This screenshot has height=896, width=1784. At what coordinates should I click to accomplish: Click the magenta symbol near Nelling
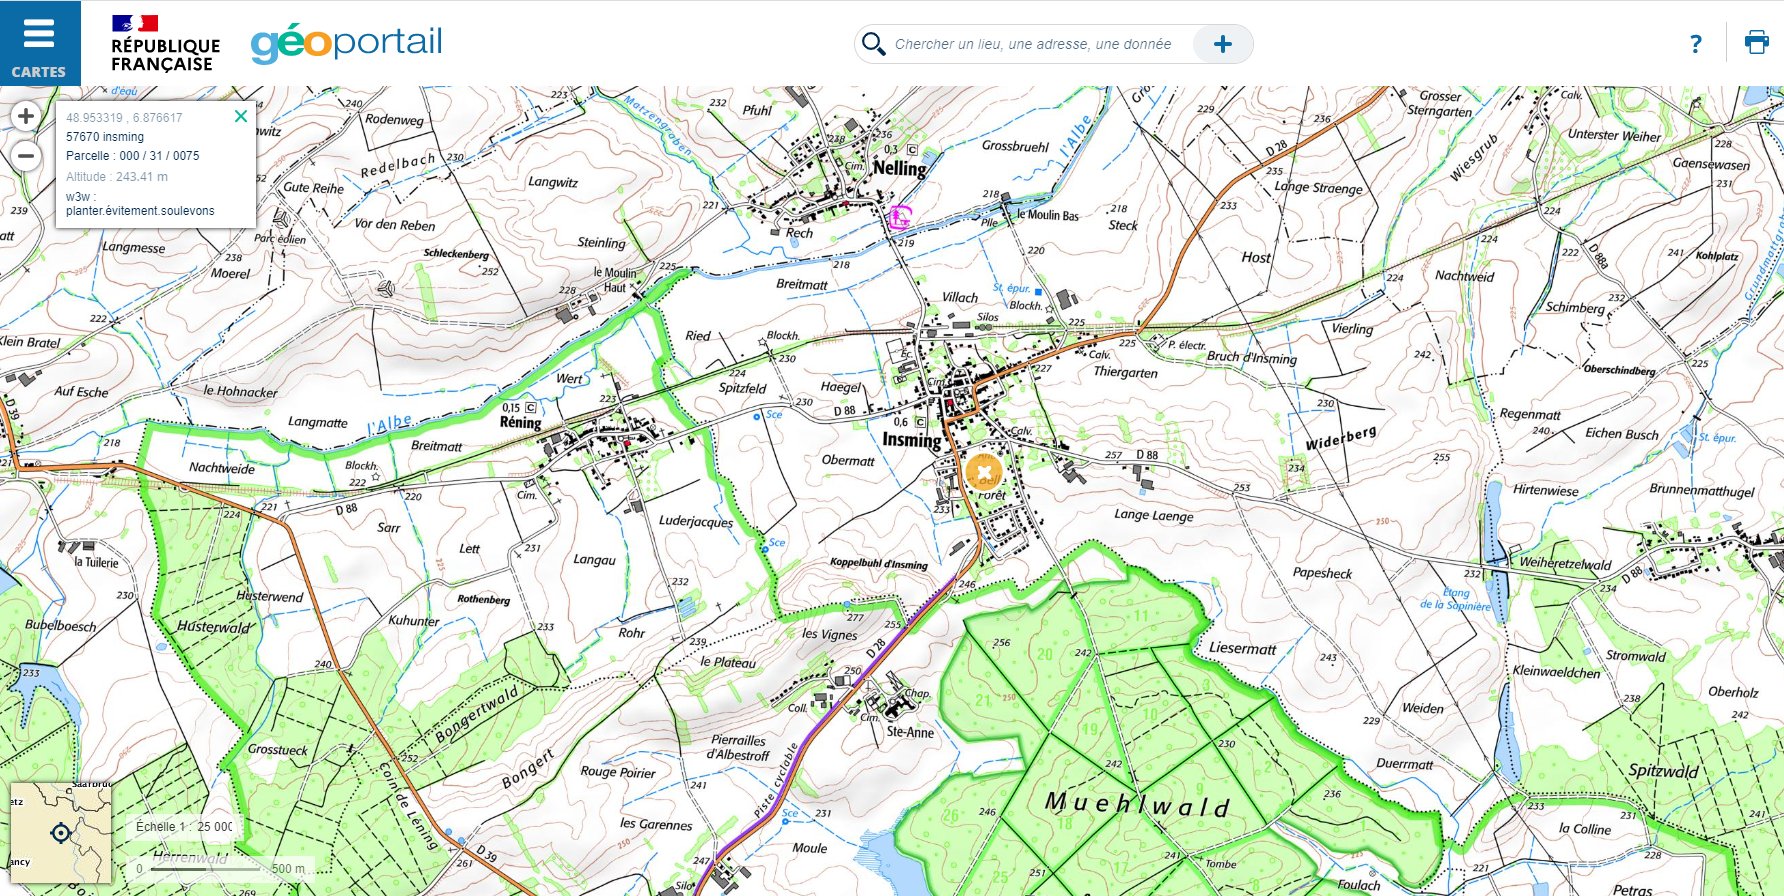pyautogui.click(x=900, y=216)
